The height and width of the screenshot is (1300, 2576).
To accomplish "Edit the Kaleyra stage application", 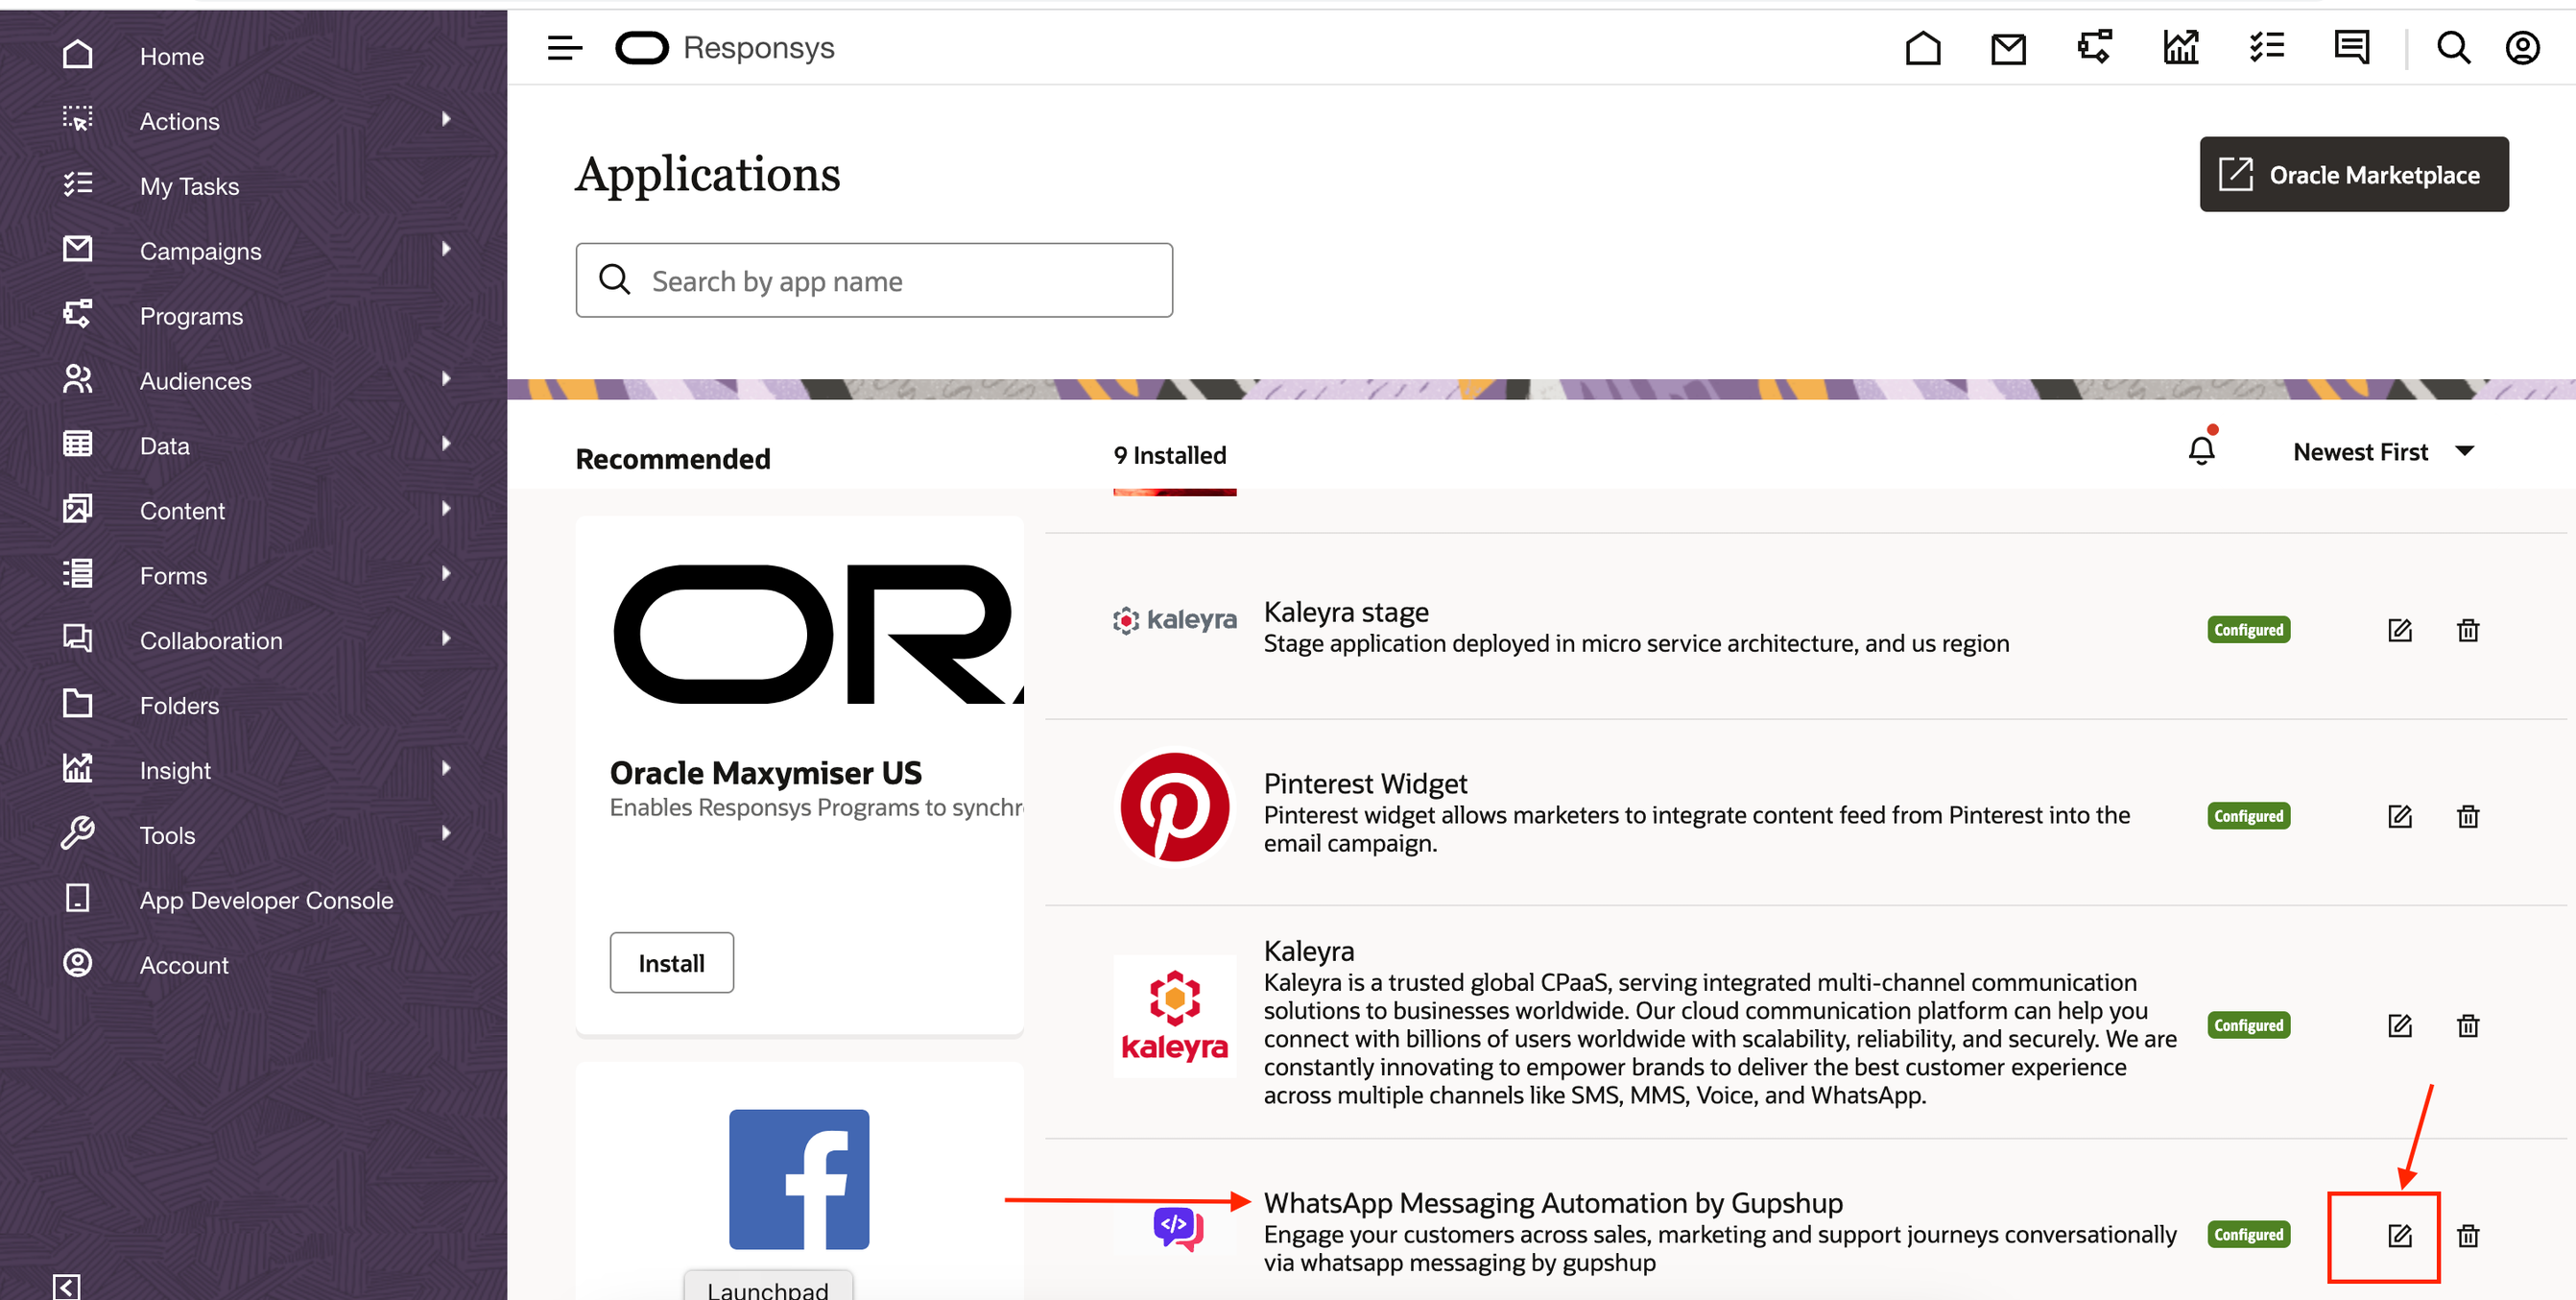I will coord(2399,630).
